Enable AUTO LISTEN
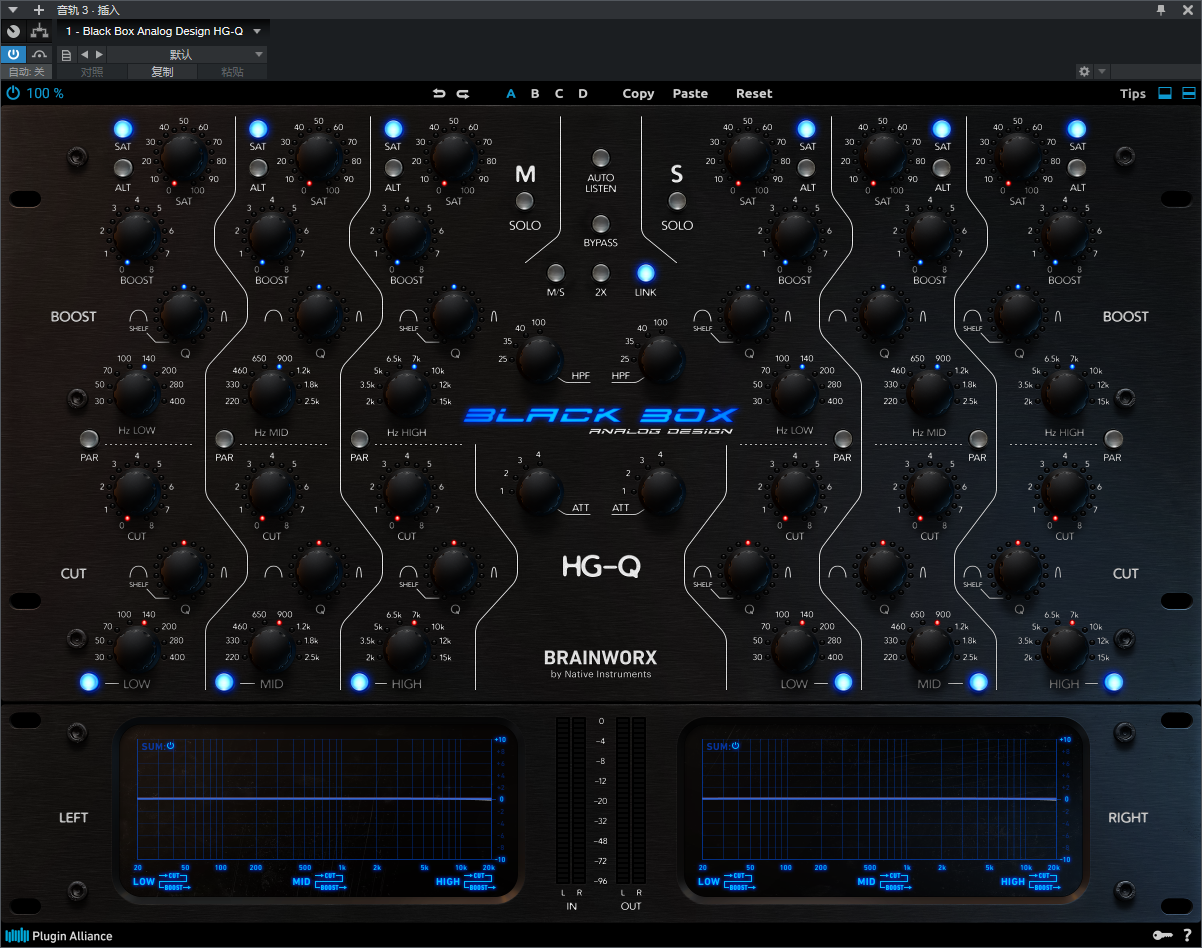 pos(601,158)
